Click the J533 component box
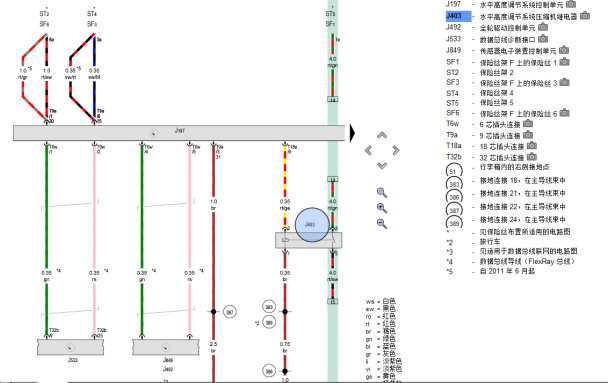Screen dimensions: 608x383 (x=70, y=347)
